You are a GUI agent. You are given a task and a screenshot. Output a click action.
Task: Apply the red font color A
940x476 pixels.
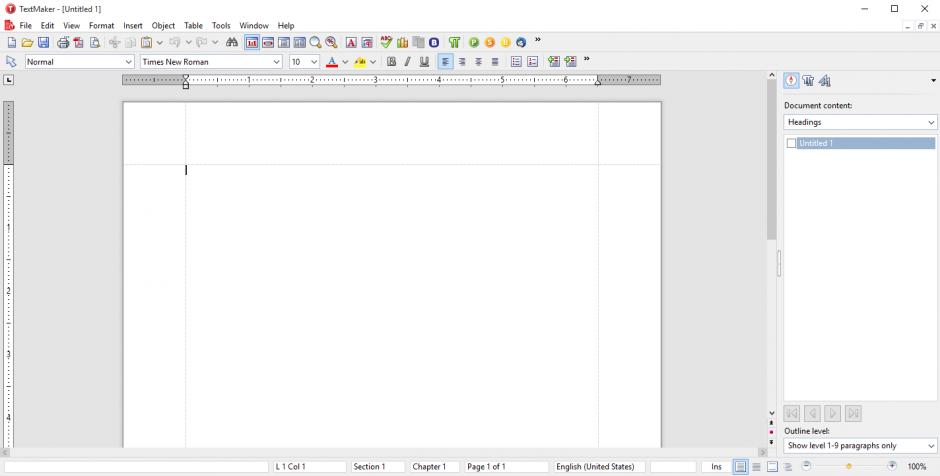tap(332, 61)
